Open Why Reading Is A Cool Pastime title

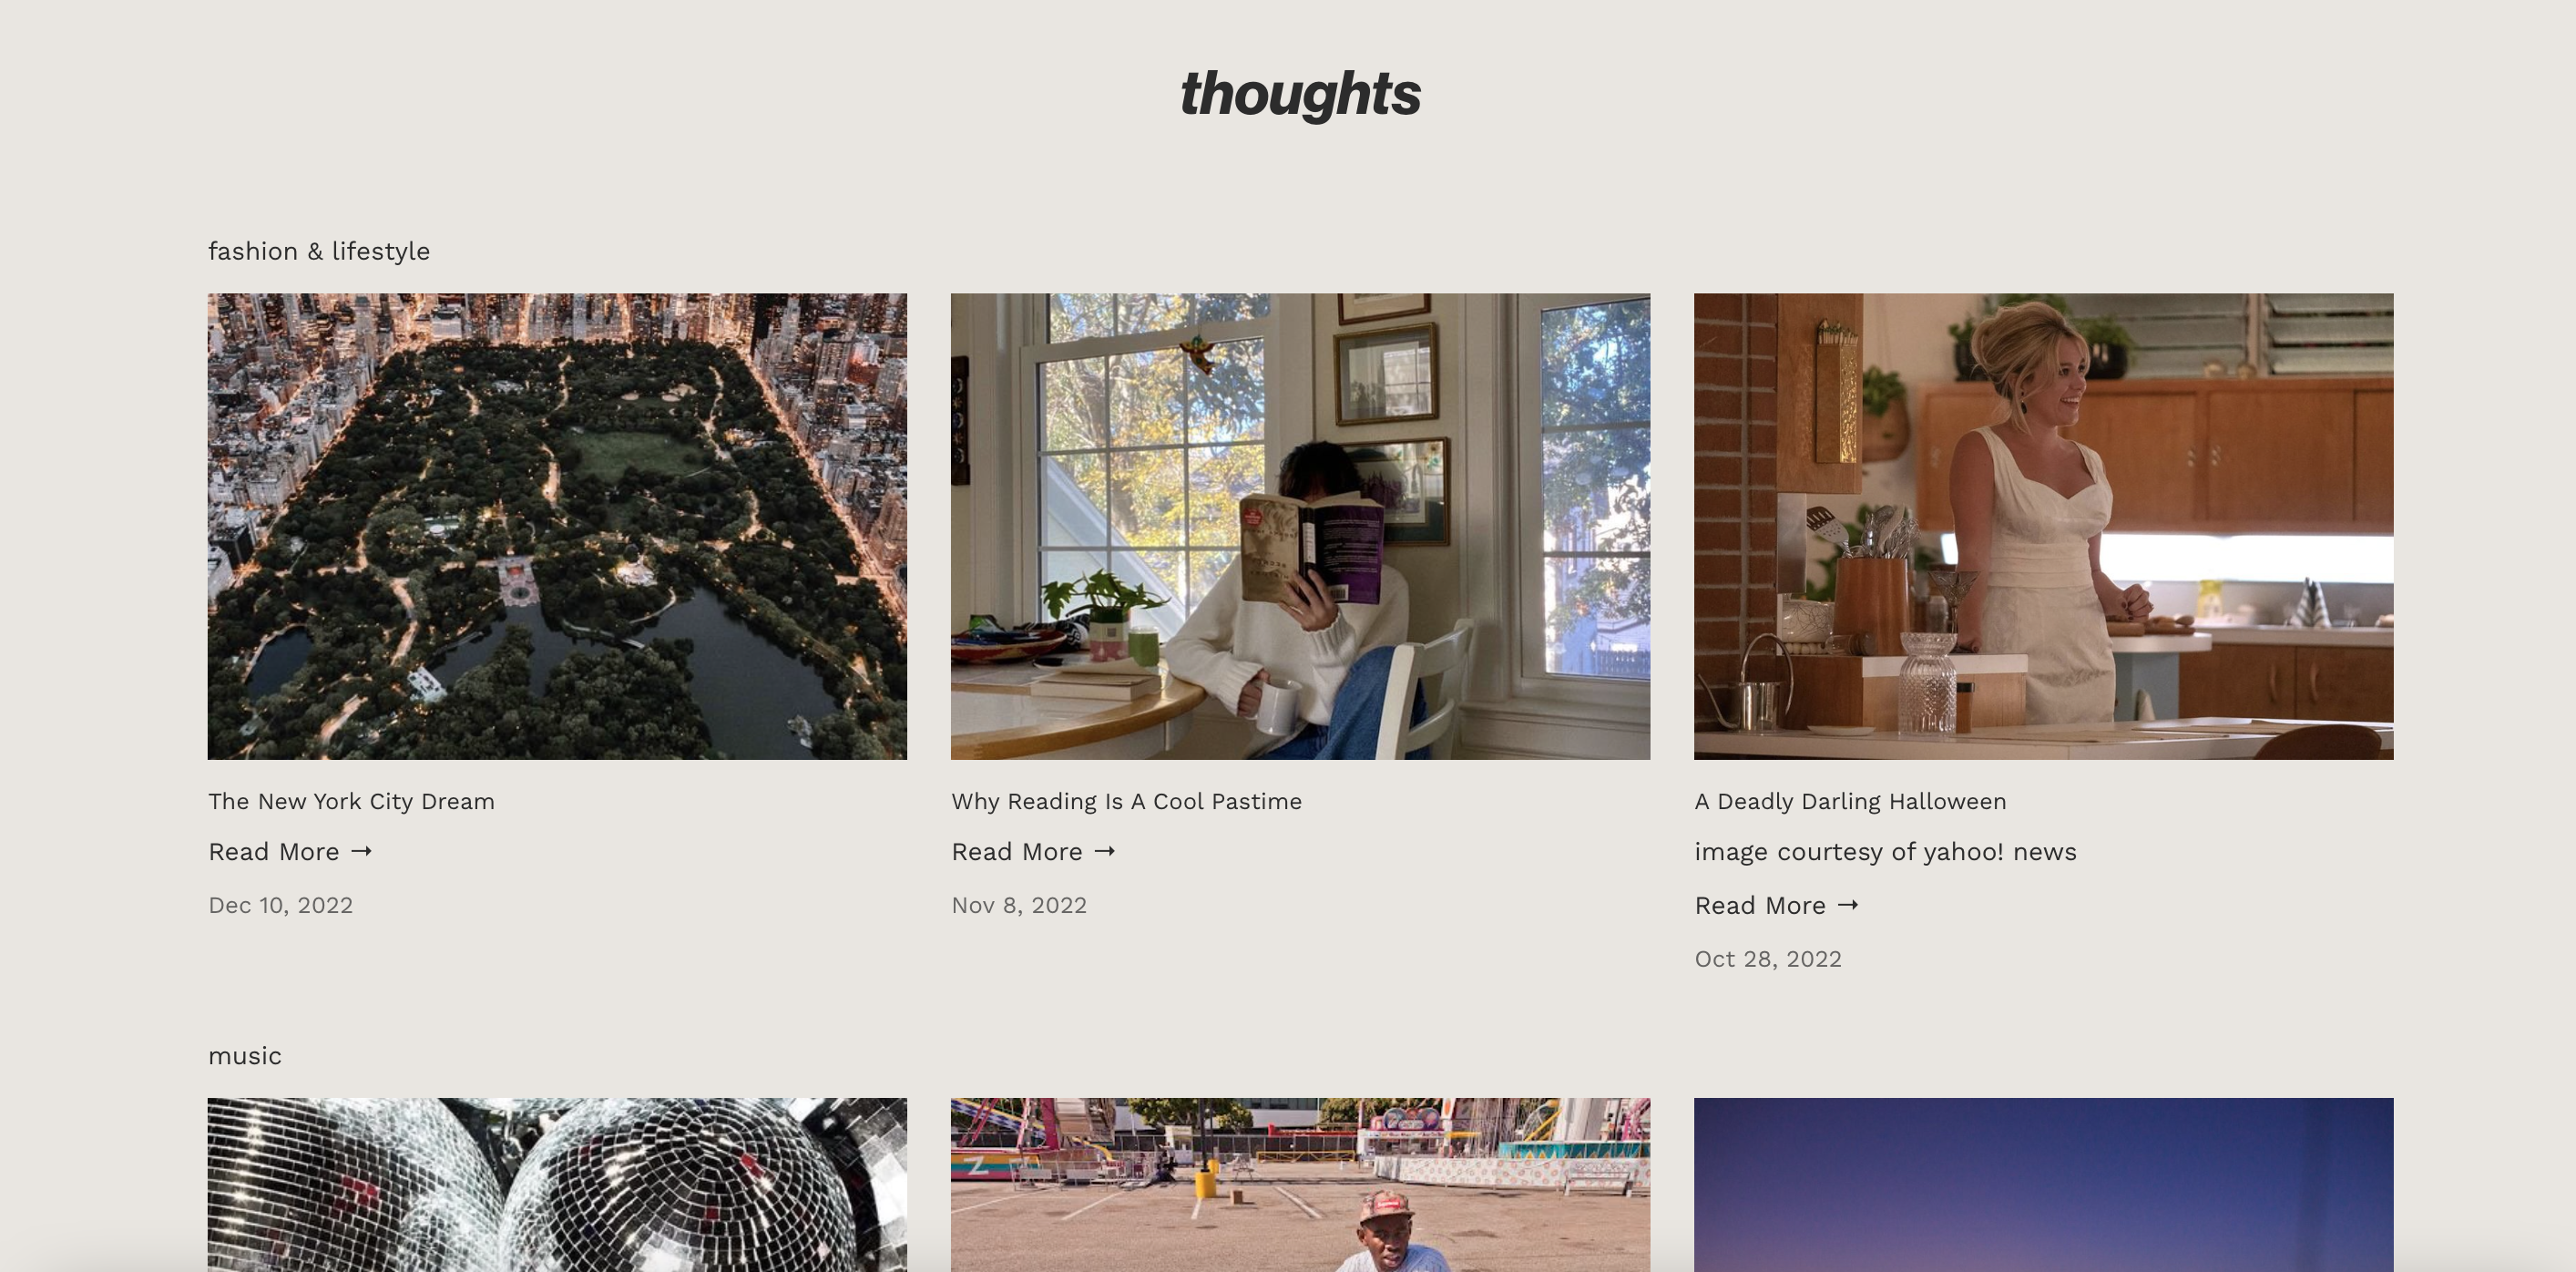click(x=1126, y=802)
